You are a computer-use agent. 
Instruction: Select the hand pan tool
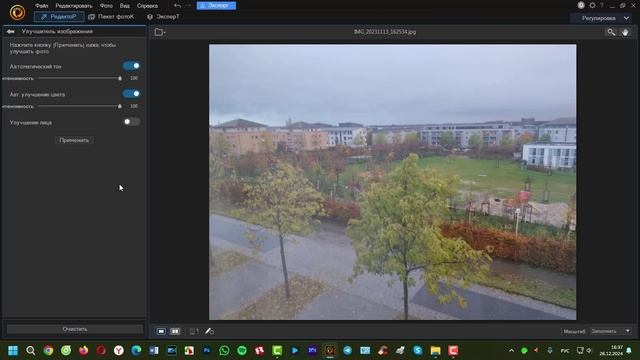(625, 32)
